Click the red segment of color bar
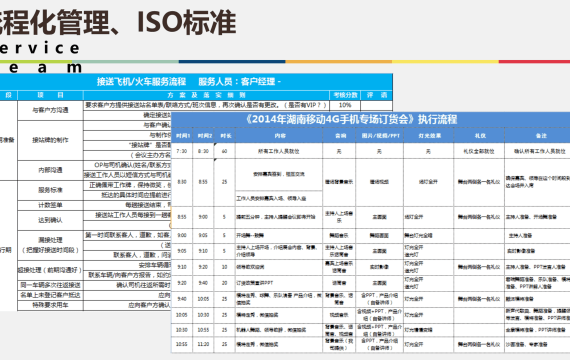 coord(534,61)
